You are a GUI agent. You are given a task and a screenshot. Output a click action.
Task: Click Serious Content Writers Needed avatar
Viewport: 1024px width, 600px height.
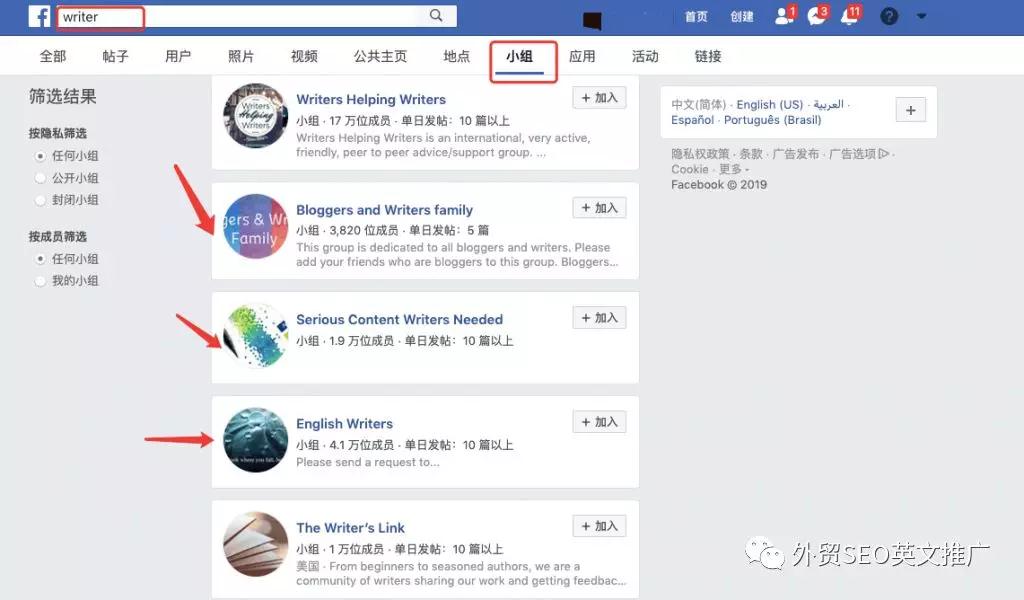[x=255, y=336]
